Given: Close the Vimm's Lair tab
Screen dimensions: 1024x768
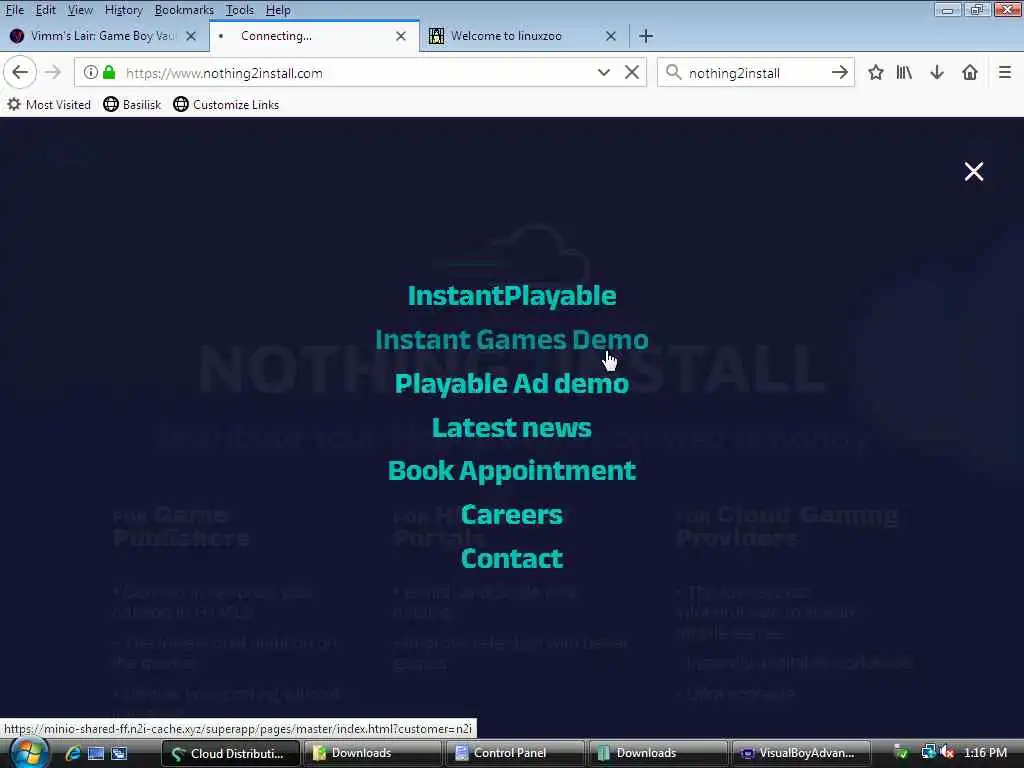Looking at the screenshot, I should (x=191, y=36).
